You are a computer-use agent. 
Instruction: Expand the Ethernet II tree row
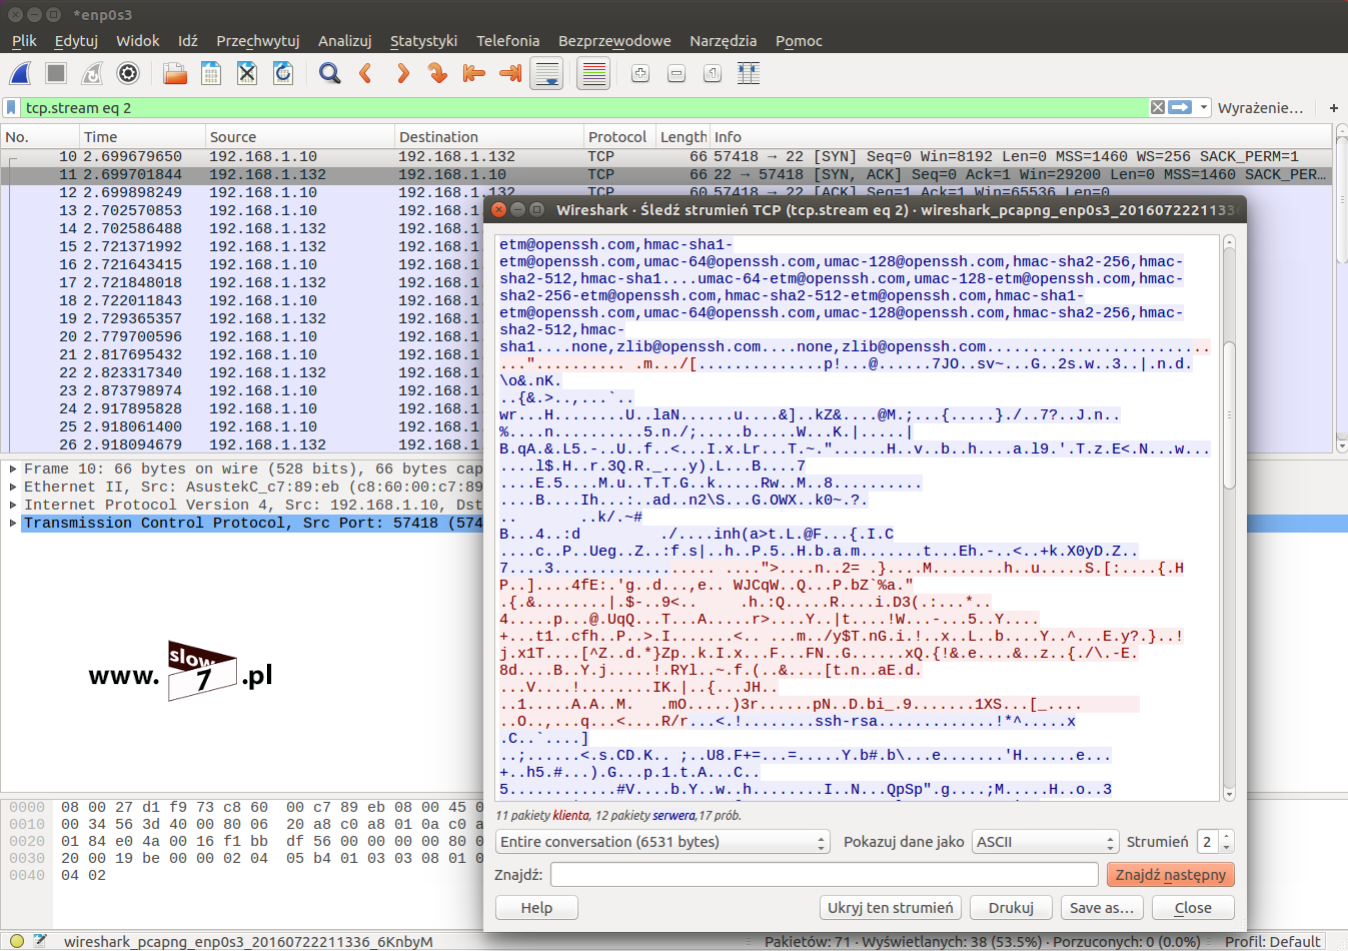coord(13,487)
